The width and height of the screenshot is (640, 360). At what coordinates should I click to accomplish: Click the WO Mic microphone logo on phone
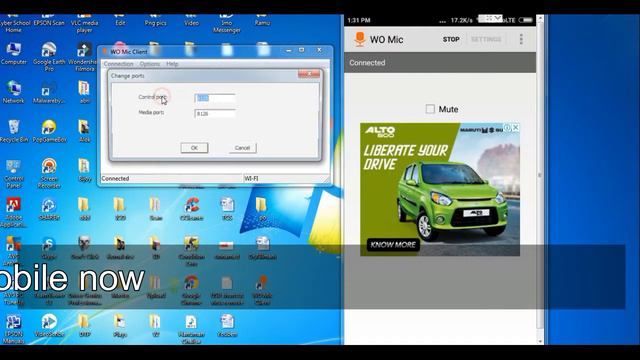point(360,39)
